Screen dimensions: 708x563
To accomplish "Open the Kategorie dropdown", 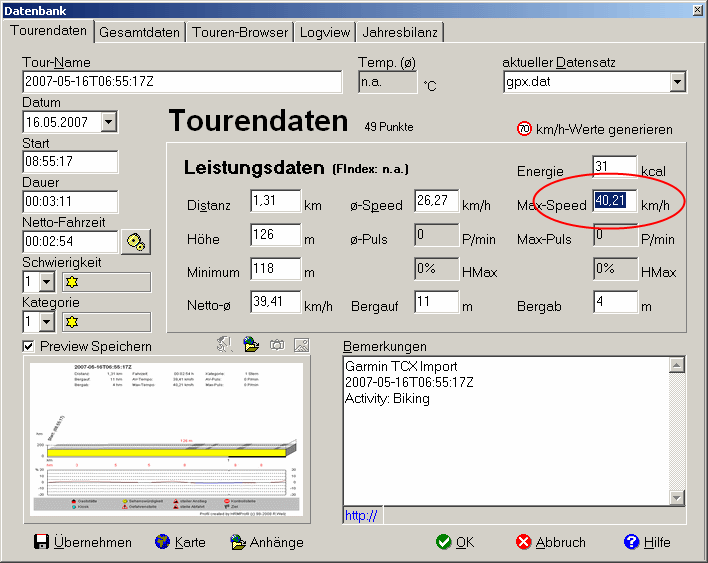I will [46, 321].
